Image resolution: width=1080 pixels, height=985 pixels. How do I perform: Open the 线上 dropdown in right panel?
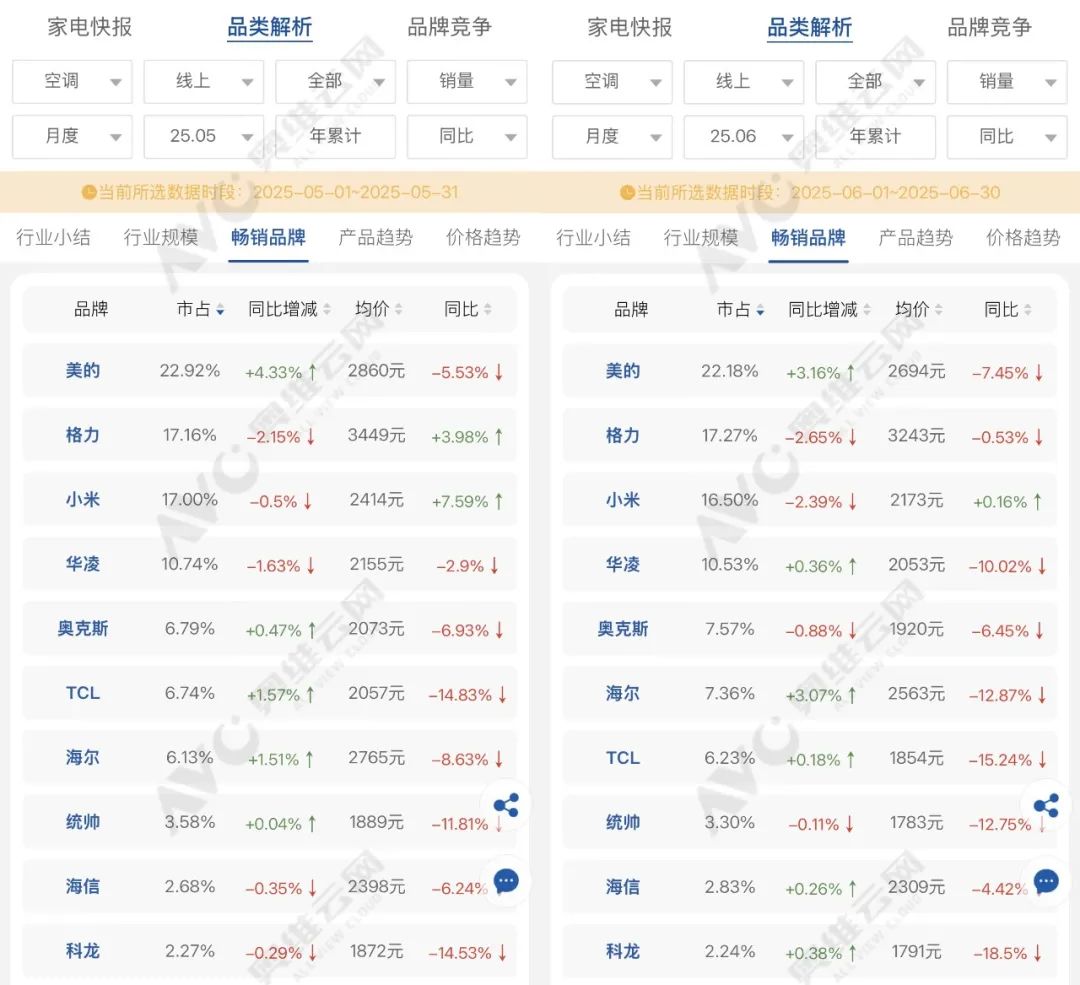744,82
